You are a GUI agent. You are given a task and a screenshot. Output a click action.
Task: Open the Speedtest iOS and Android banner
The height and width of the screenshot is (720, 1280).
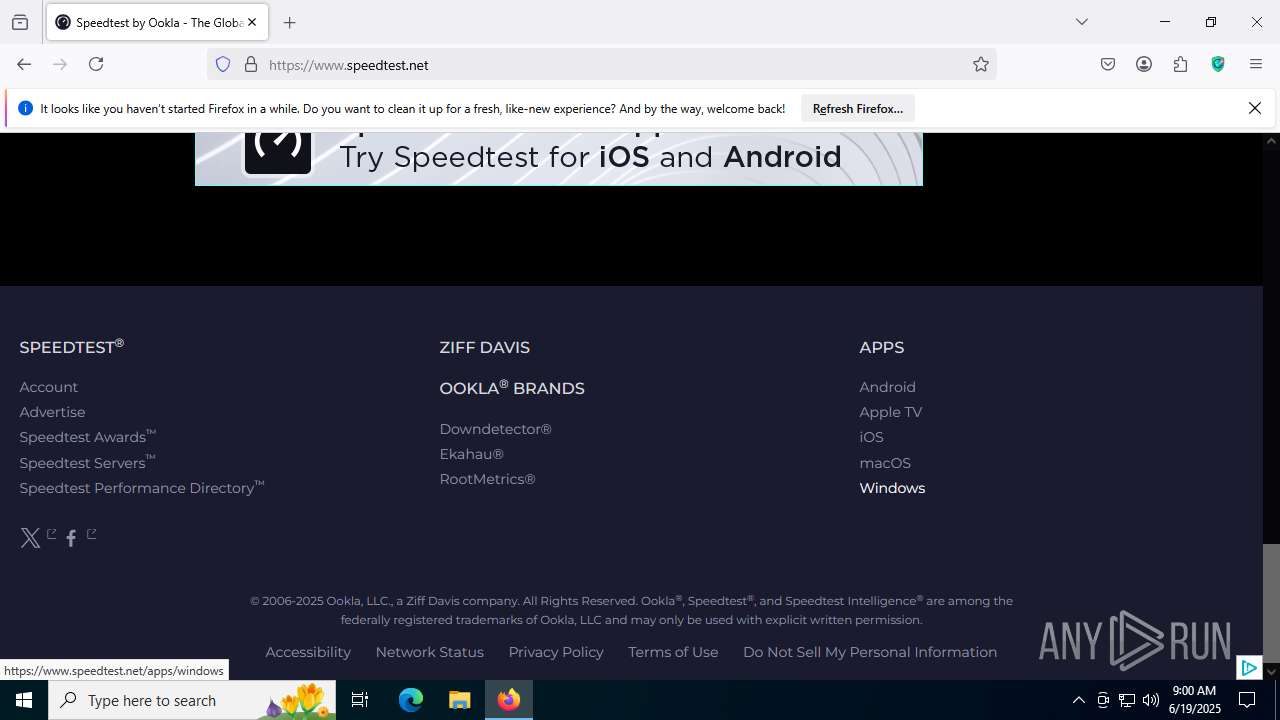pos(559,159)
